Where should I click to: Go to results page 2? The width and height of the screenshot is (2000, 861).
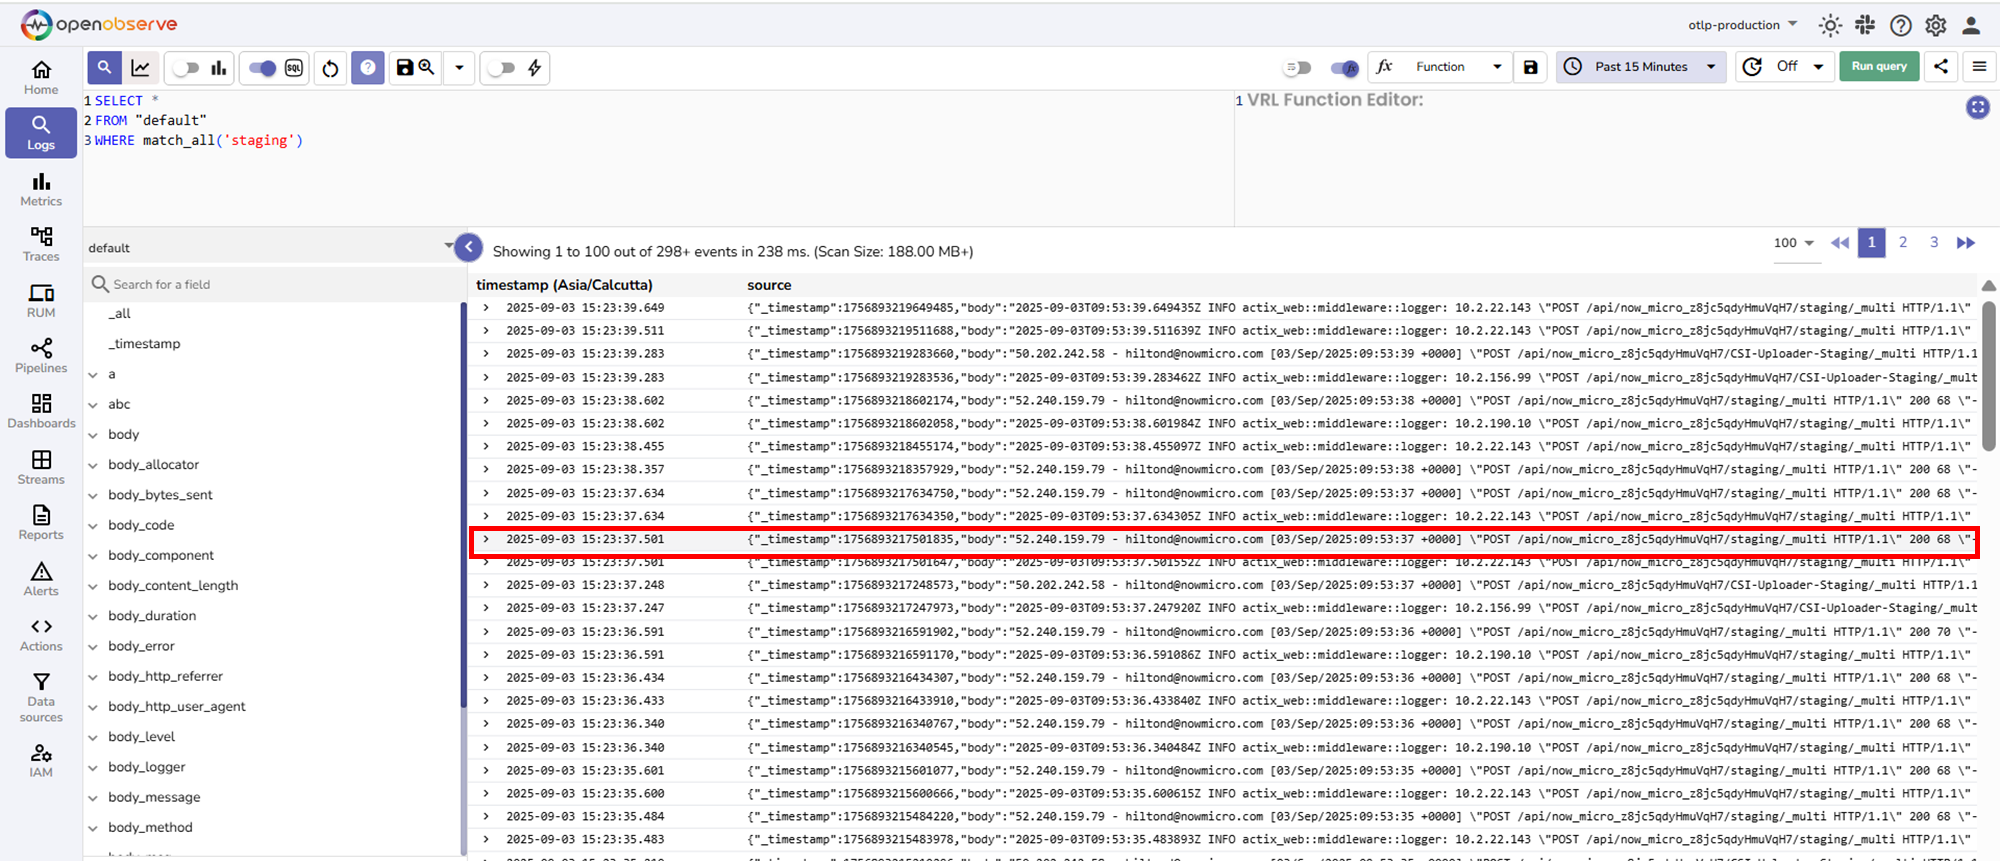tap(1903, 242)
